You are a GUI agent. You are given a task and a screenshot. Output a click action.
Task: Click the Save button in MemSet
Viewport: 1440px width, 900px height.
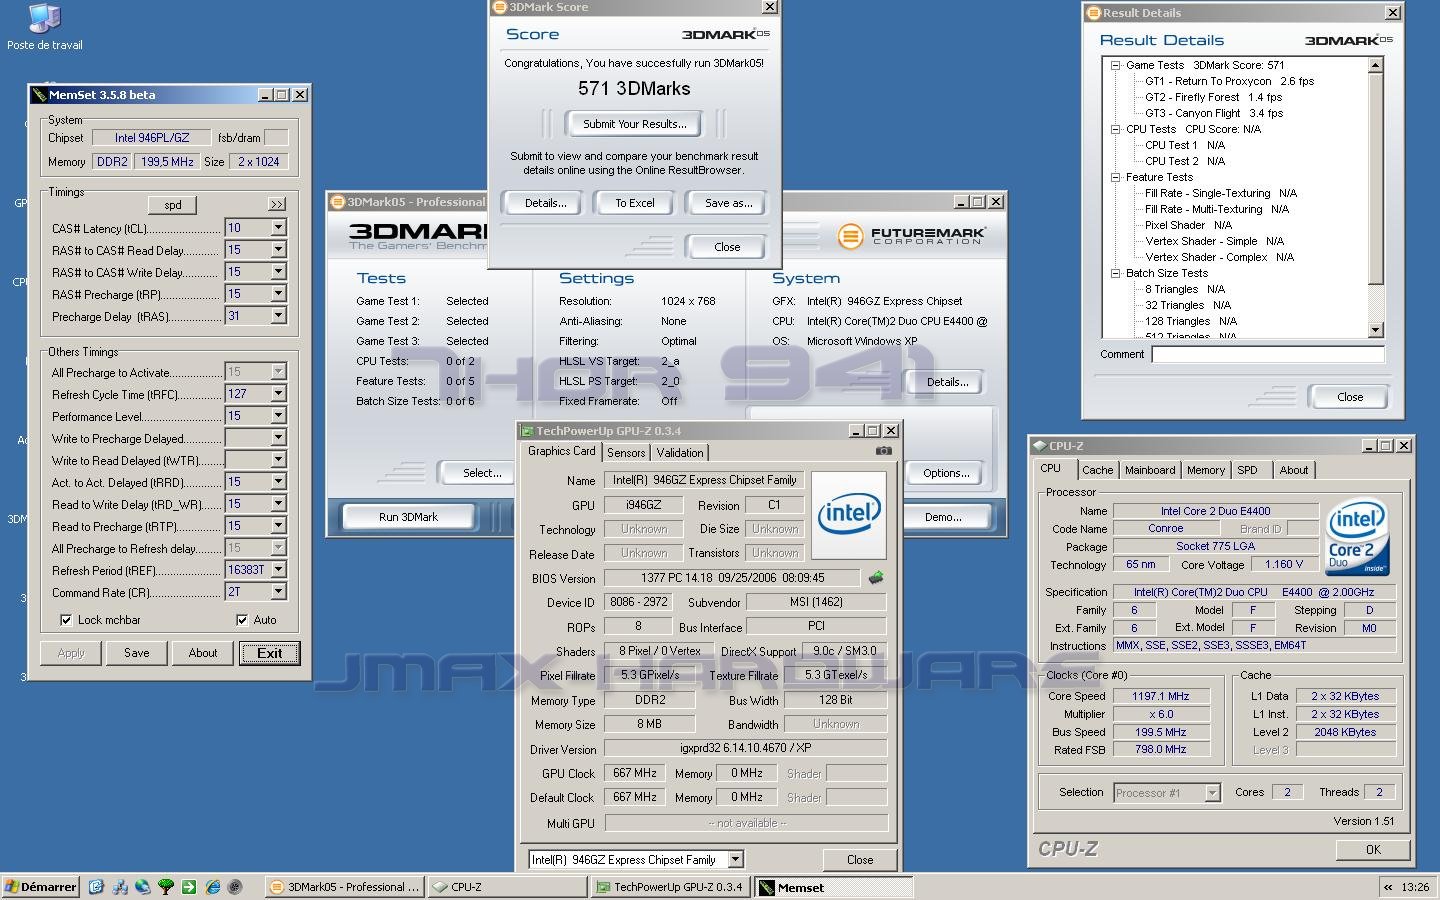click(137, 653)
